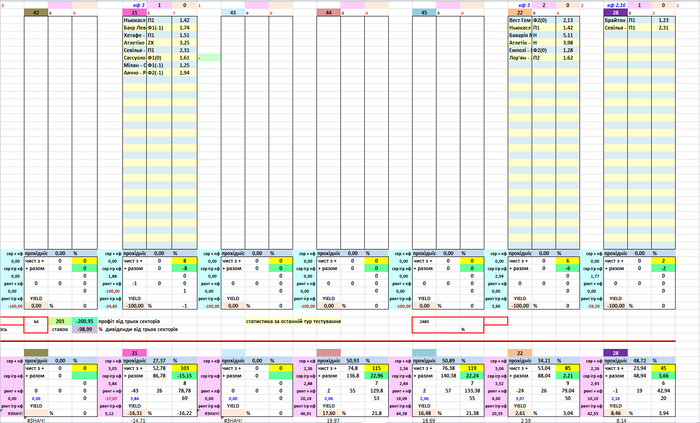Click the прохідніс value 27,37
The image size is (700, 423).
pos(159,360)
